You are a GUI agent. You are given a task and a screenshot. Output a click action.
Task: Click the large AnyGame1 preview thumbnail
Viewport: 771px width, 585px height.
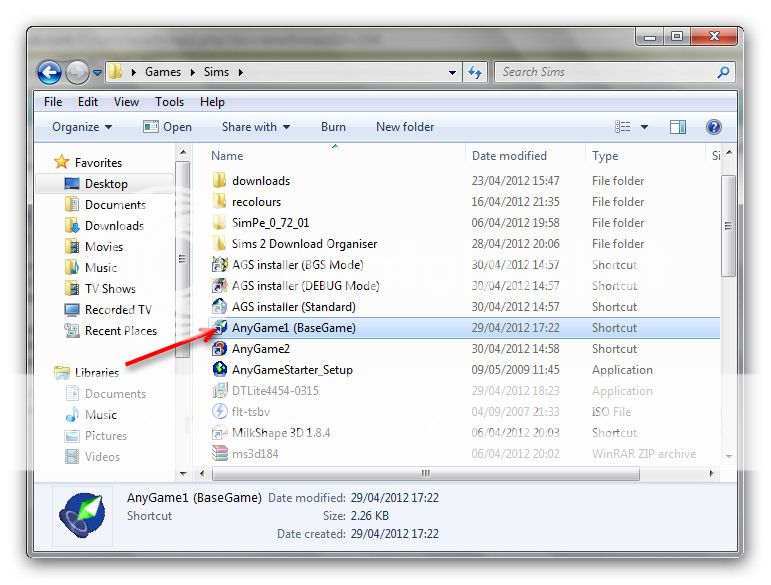click(x=82, y=516)
